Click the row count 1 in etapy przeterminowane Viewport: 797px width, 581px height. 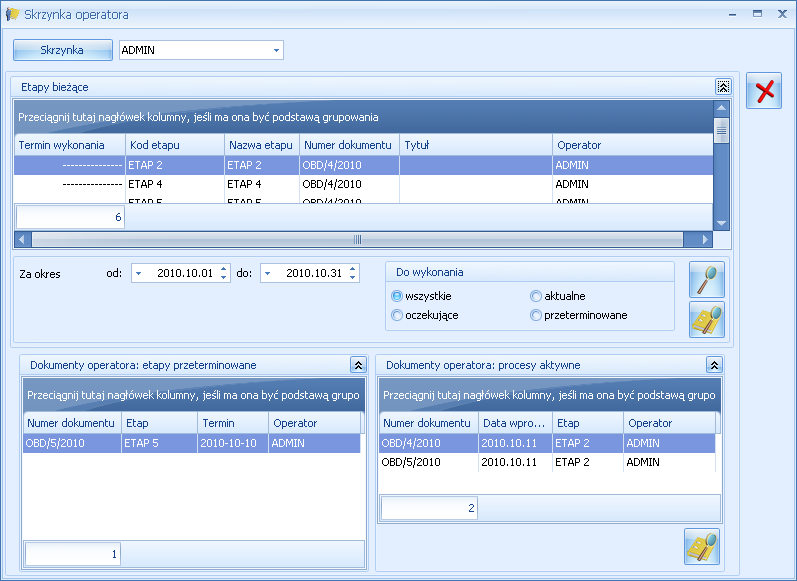72,554
